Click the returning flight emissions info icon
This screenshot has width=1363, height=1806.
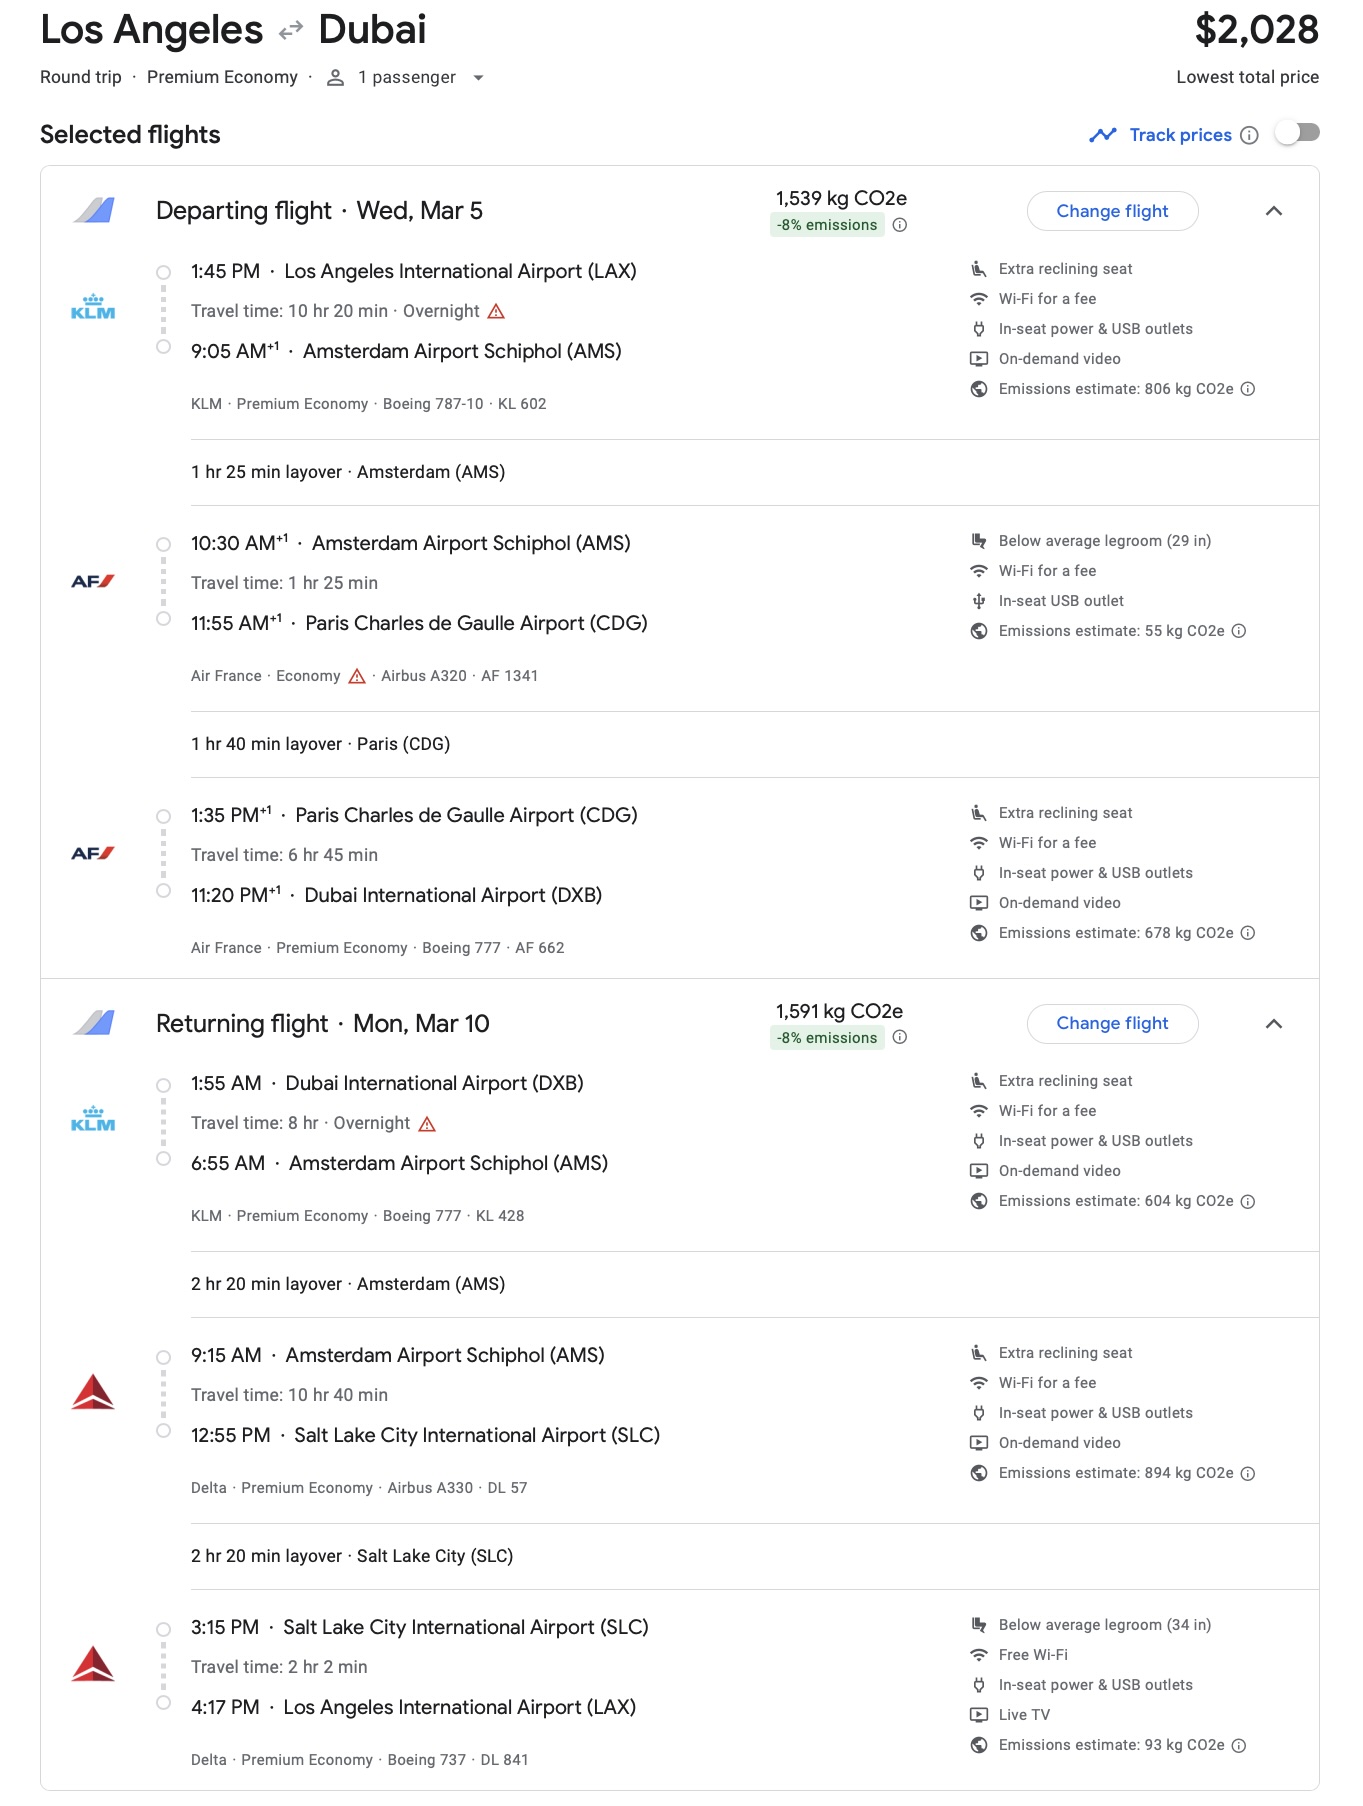click(900, 1038)
